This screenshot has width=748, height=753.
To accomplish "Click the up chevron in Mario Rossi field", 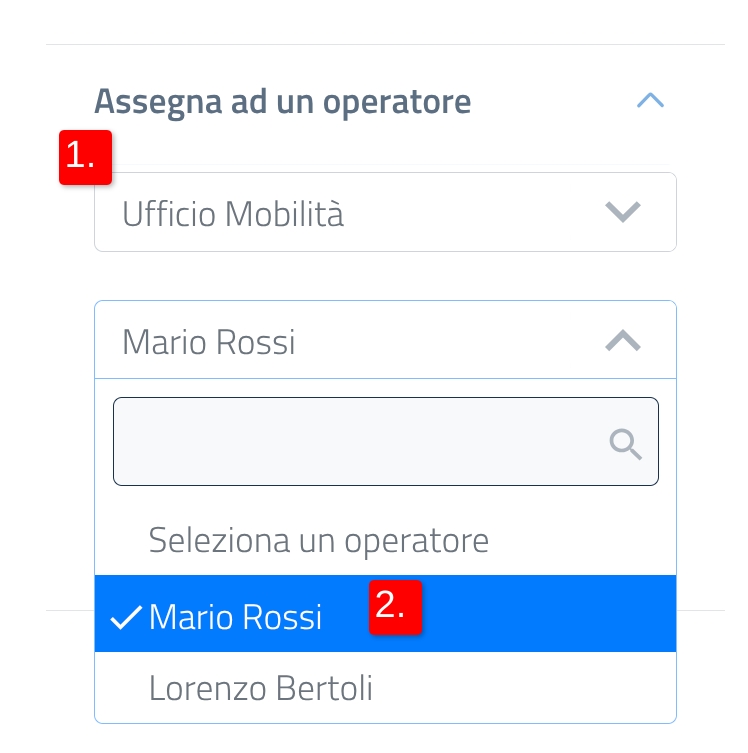I will tap(623, 341).
